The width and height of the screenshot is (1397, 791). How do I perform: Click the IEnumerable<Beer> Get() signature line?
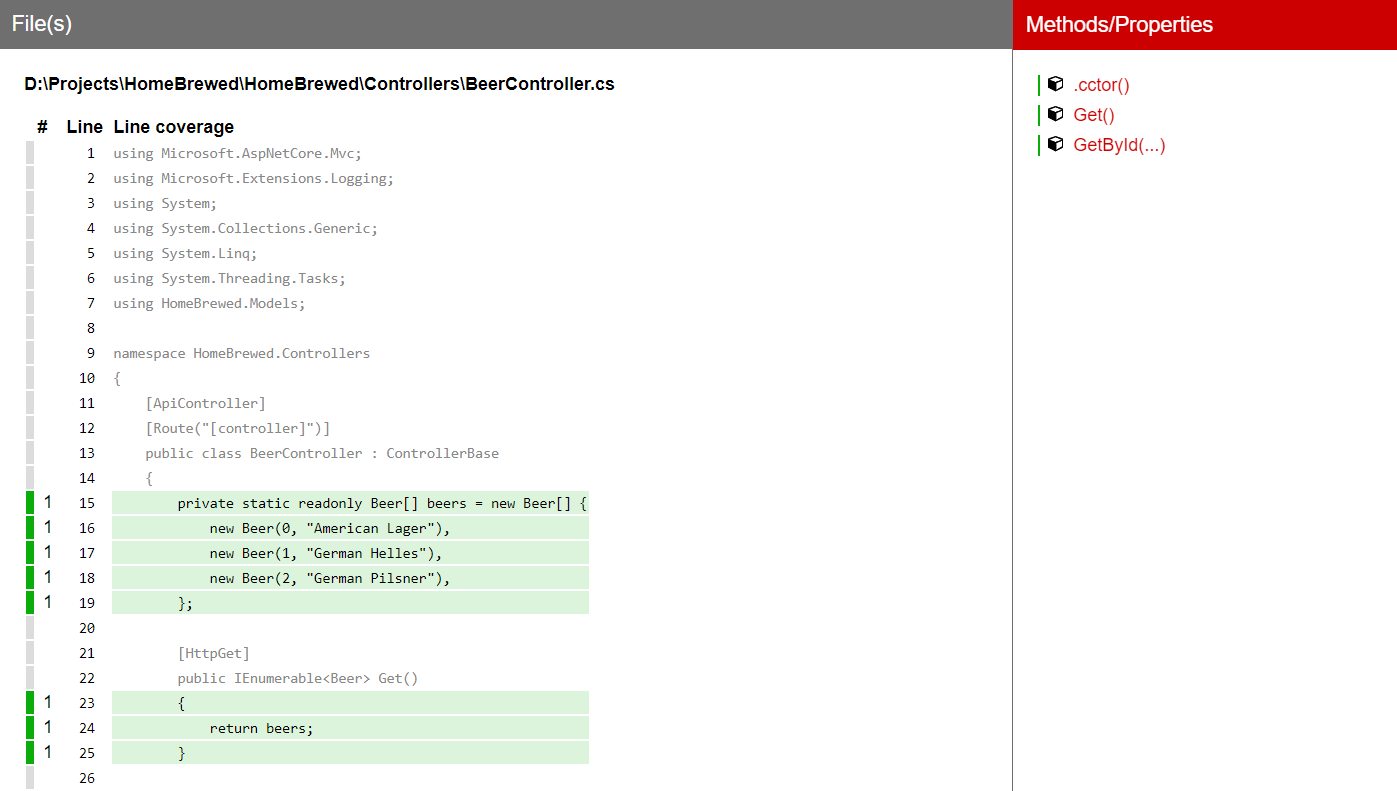[x=298, y=678]
